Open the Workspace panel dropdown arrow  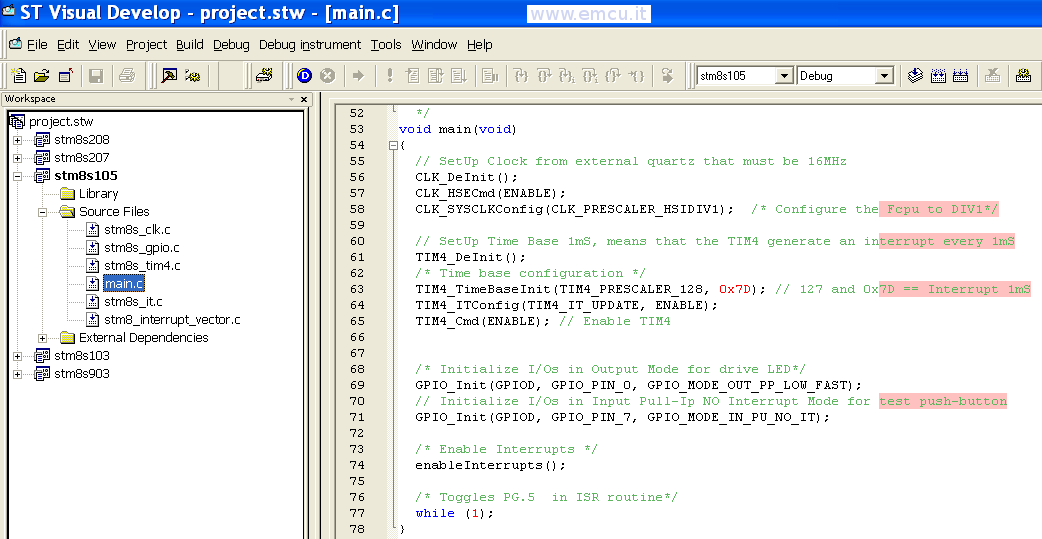click(291, 100)
